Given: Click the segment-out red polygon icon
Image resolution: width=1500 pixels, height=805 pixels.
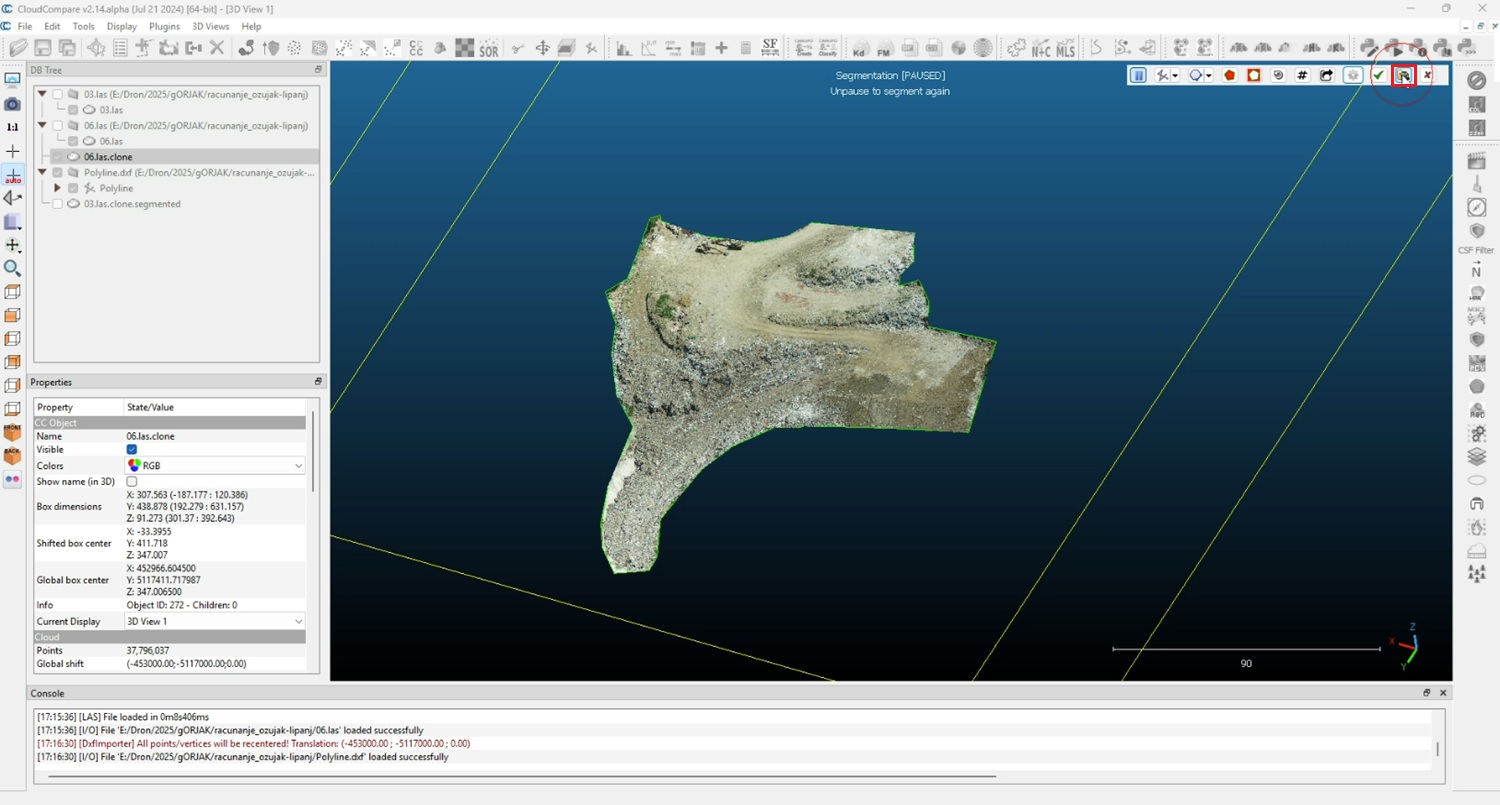Looking at the screenshot, I should coord(1253,75).
